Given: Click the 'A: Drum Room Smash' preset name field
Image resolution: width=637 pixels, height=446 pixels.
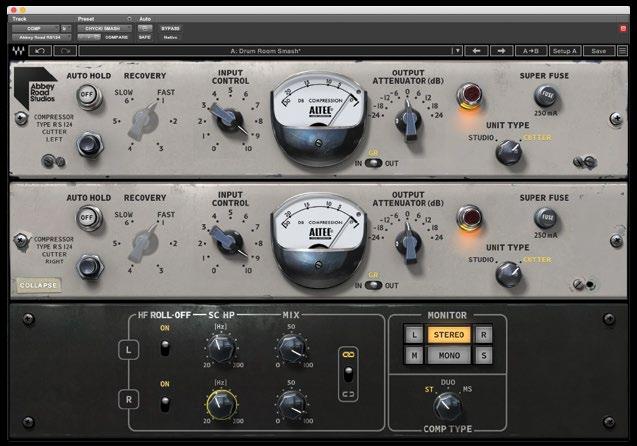Looking at the screenshot, I should tap(265, 51).
